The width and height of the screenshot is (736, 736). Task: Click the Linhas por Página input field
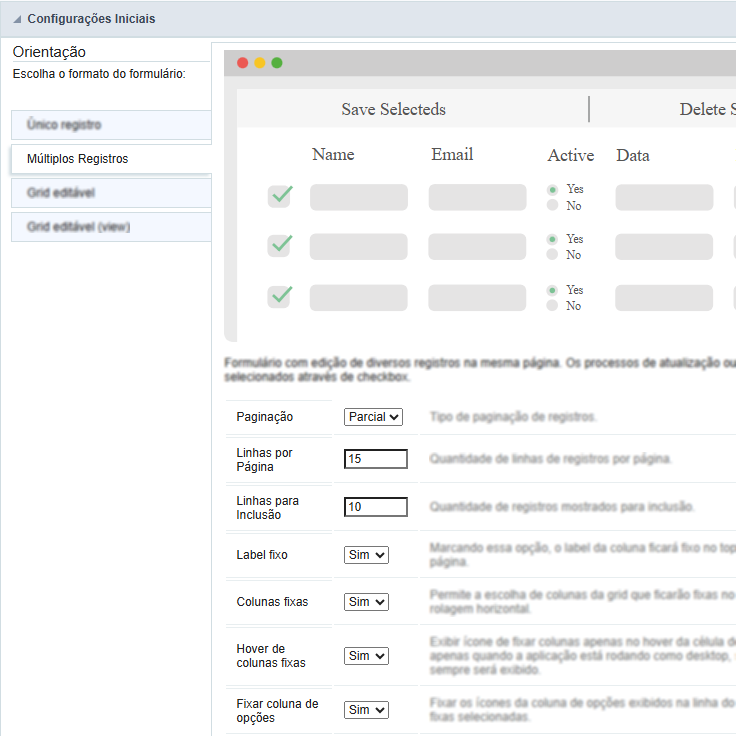pos(376,459)
